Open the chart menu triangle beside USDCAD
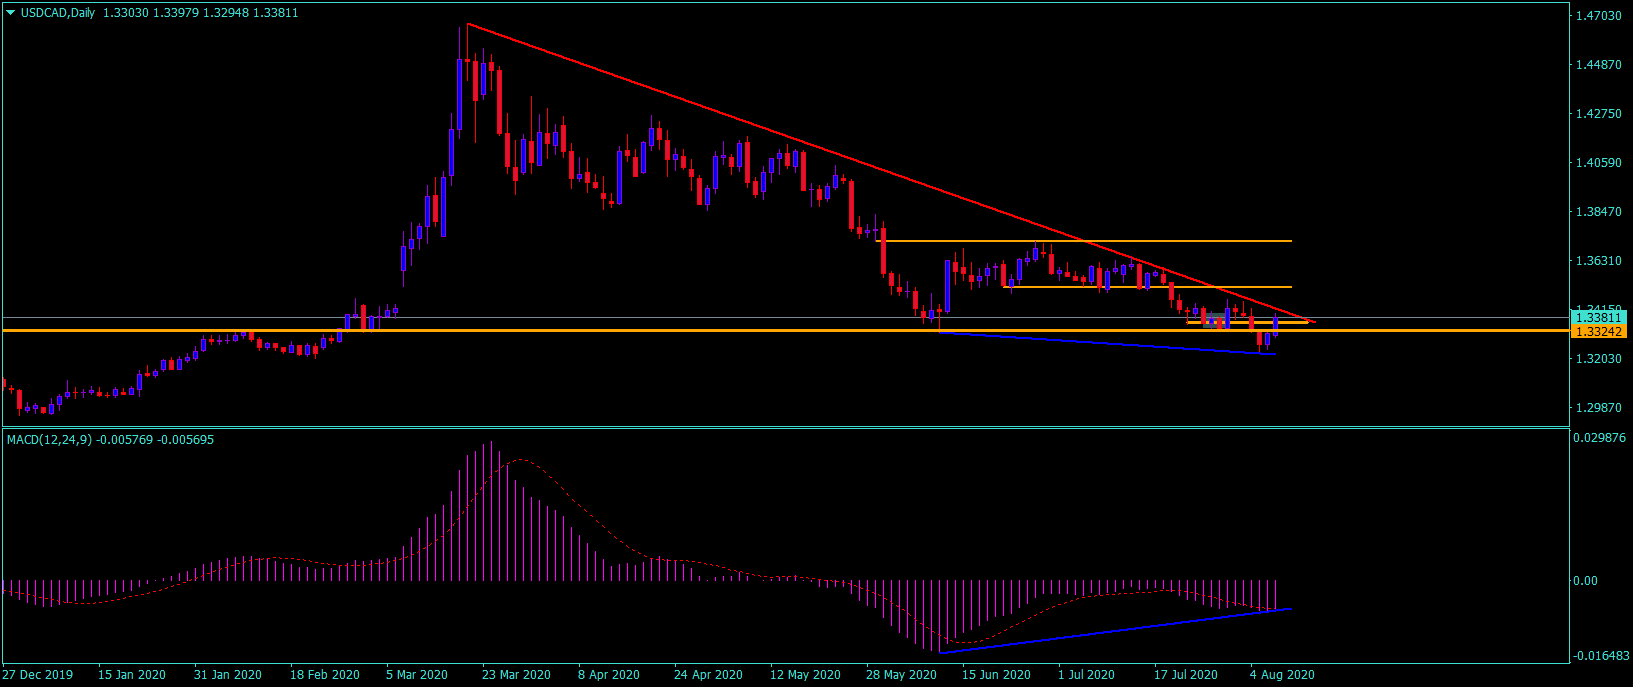This screenshot has height=687, width=1633. [x=11, y=13]
